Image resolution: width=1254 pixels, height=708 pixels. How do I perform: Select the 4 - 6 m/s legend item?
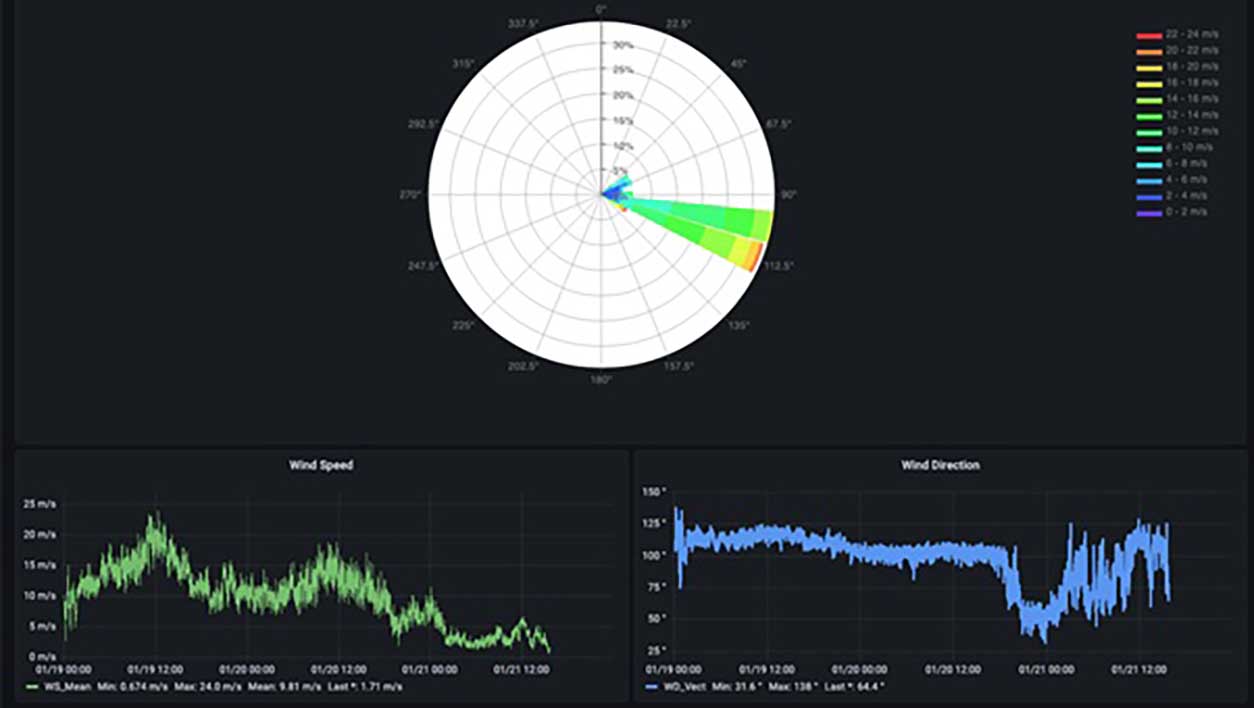tap(1188, 179)
